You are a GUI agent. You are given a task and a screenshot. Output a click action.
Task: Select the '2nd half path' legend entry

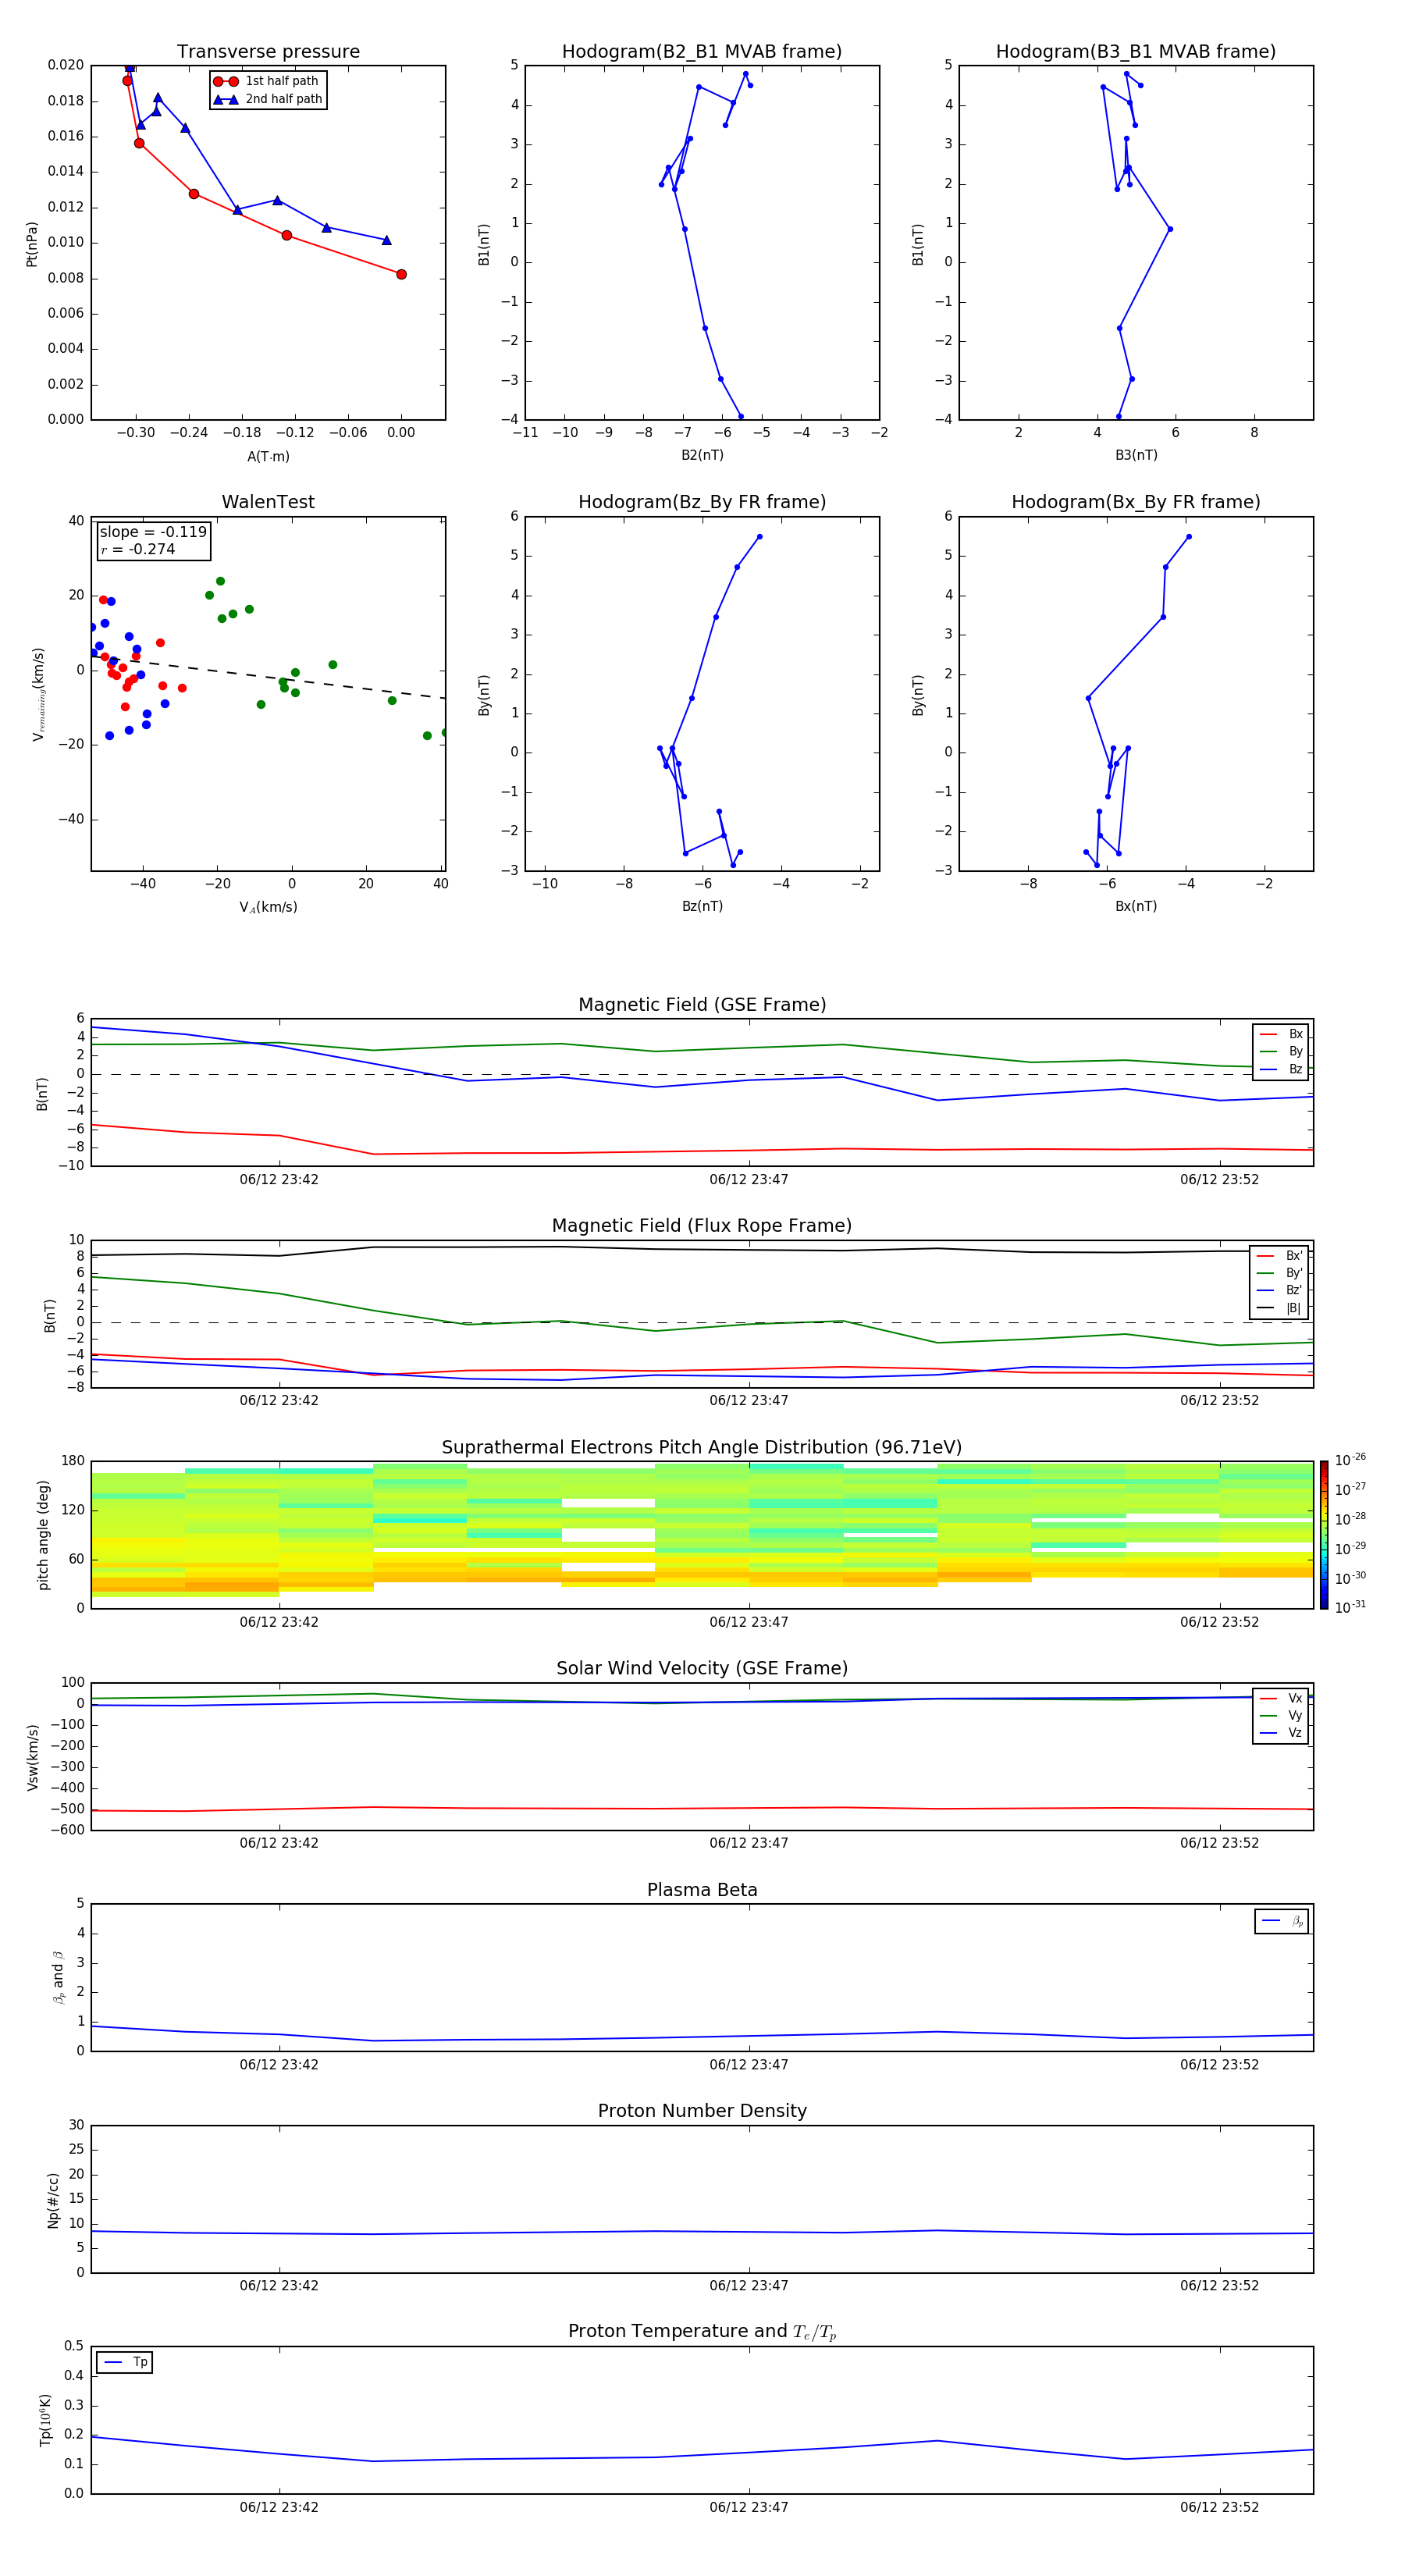pyautogui.click(x=268, y=99)
